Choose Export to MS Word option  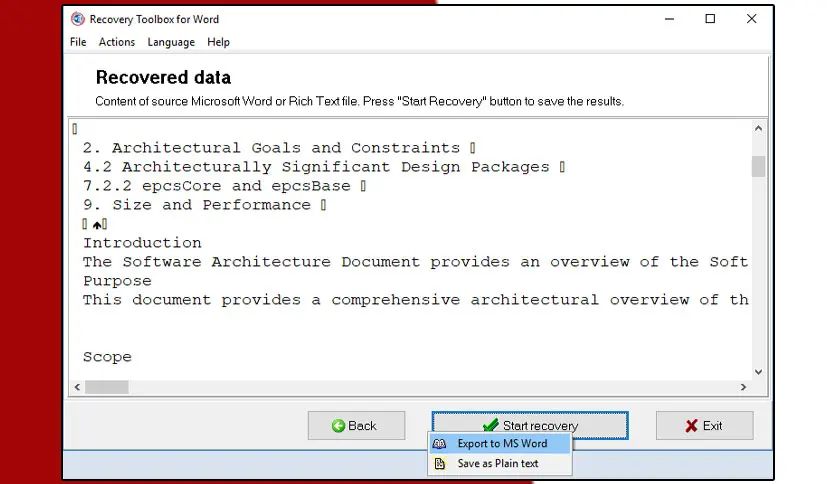coord(500,443)
